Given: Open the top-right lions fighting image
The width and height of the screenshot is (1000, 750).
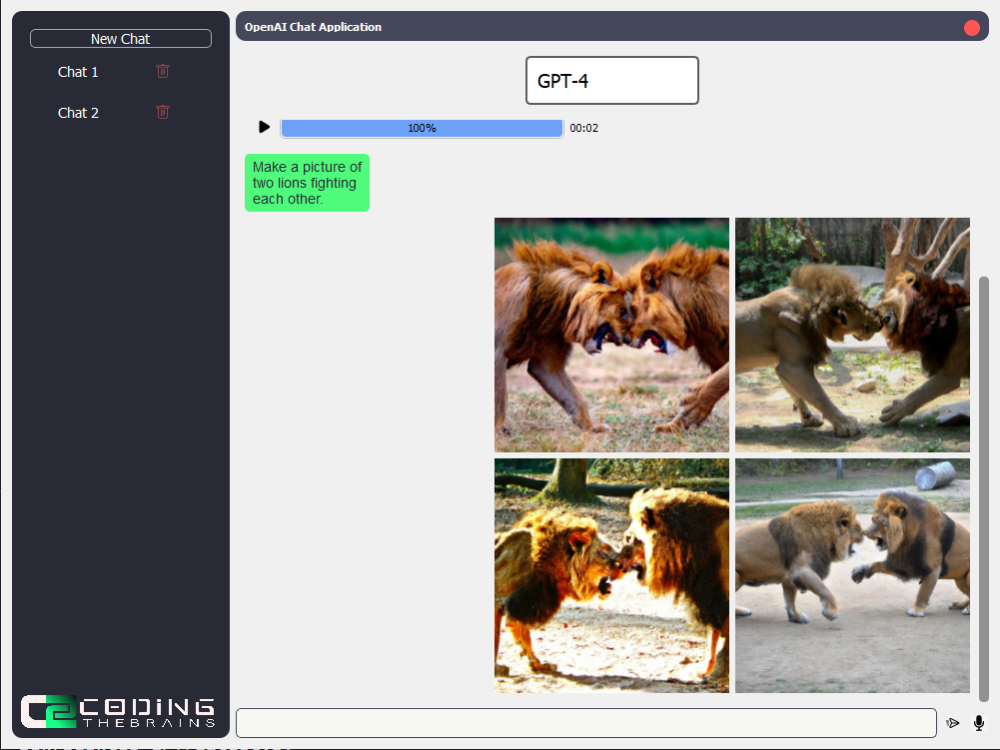Looking at the screenshot, I should 851,334.
